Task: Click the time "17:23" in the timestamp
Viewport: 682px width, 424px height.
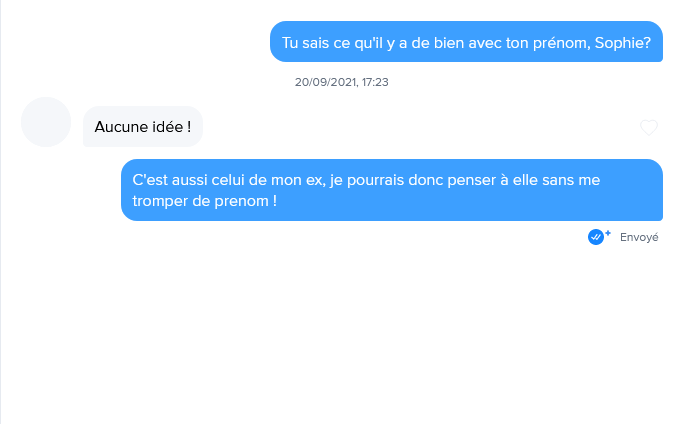Action: coord(374,82)
